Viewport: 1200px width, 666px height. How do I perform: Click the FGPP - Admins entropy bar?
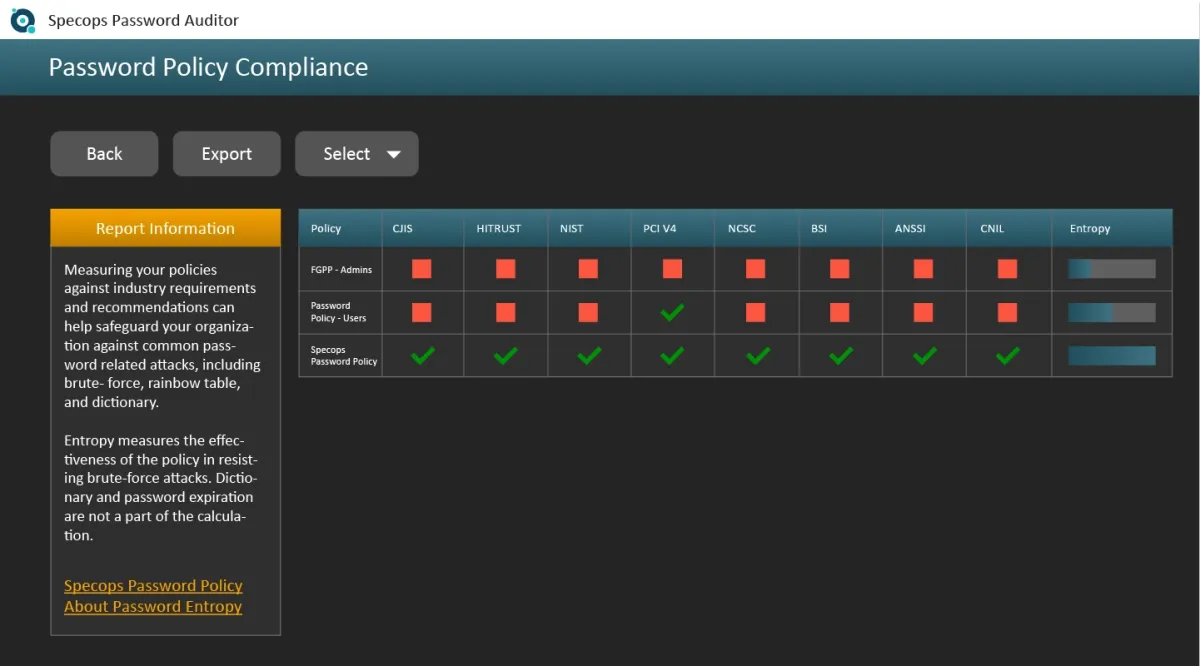click(x=1112, y=269)
